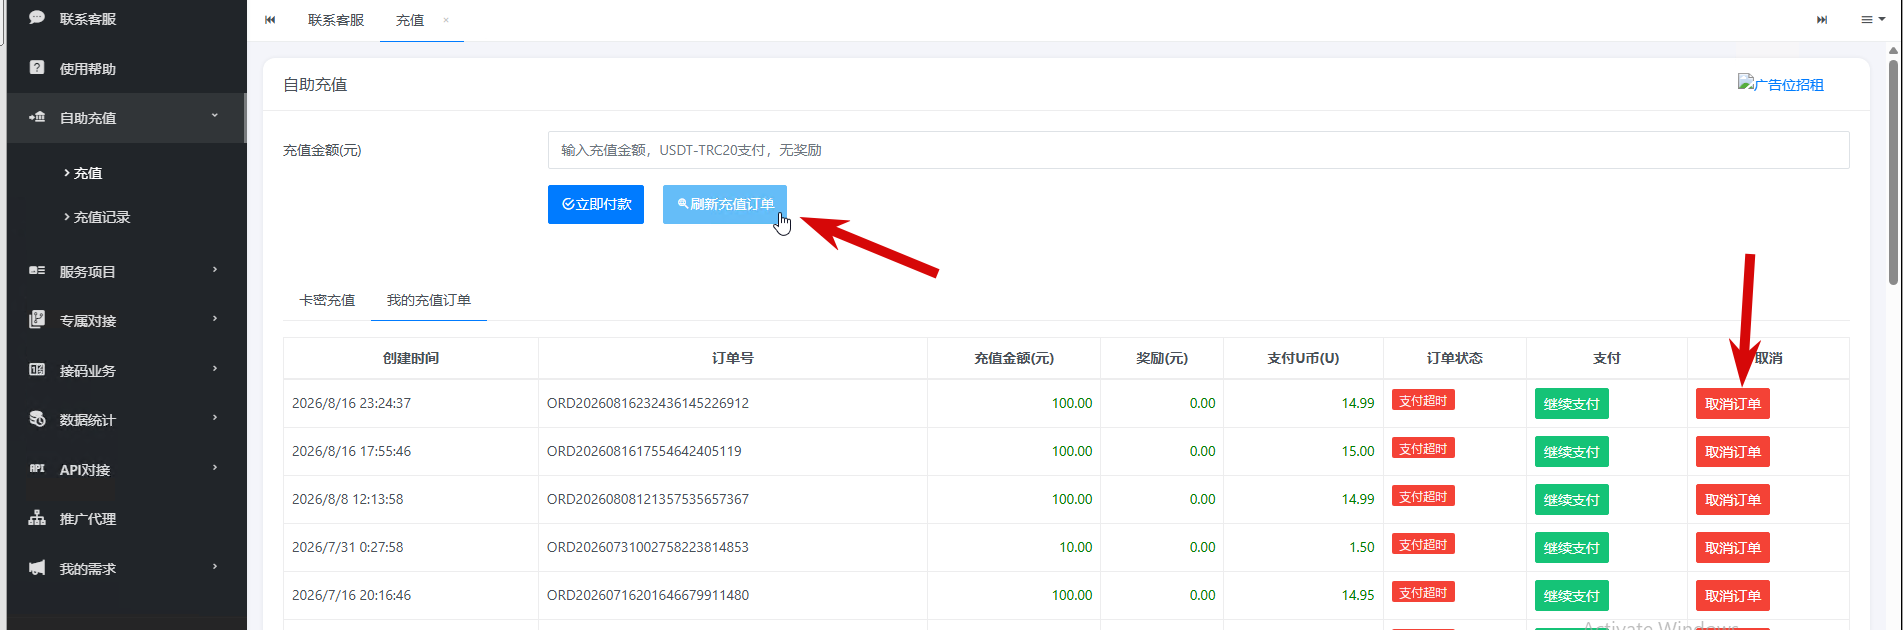The image size is (1903, 630).
Task: Click the 数据统计 database icon
Action: 37,419
